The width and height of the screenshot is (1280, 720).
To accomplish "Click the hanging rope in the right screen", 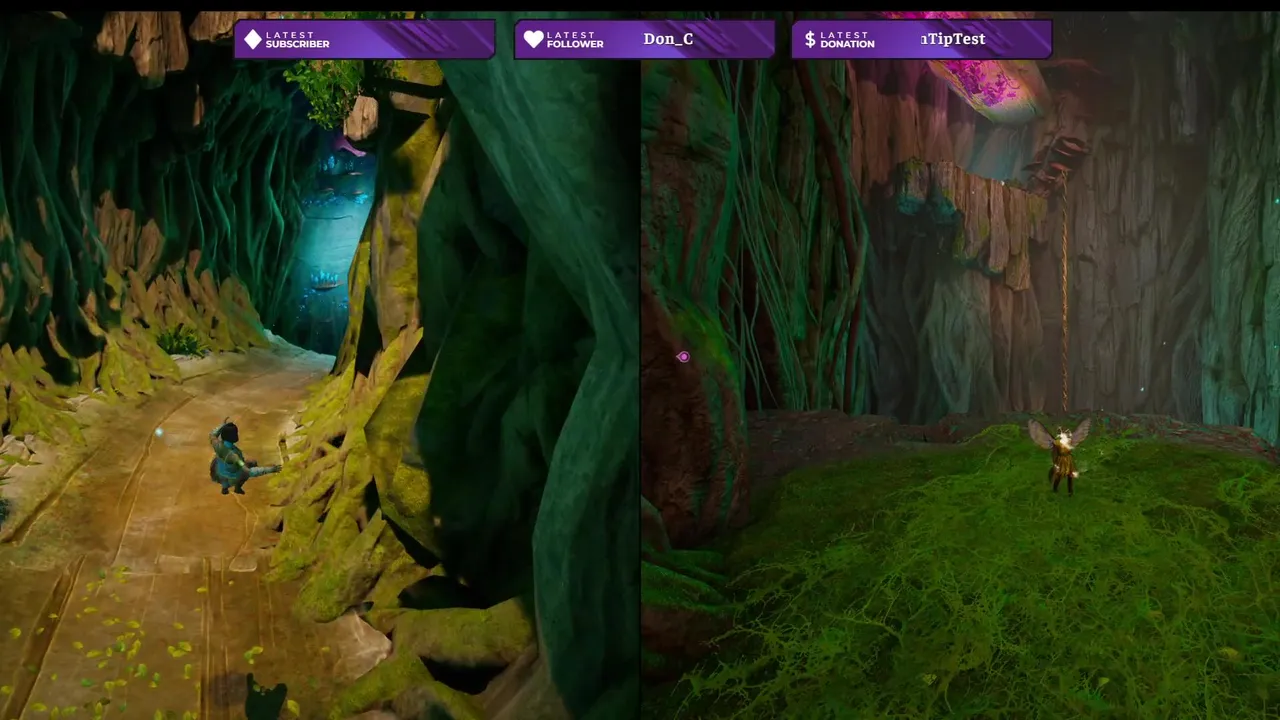I will click(1064, 290).
